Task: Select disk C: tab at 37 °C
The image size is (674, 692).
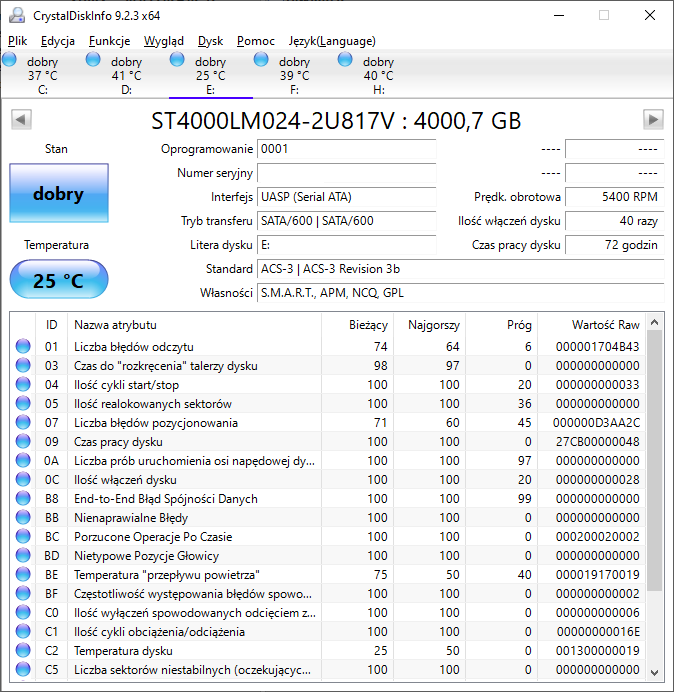Action: click(43, 75)
